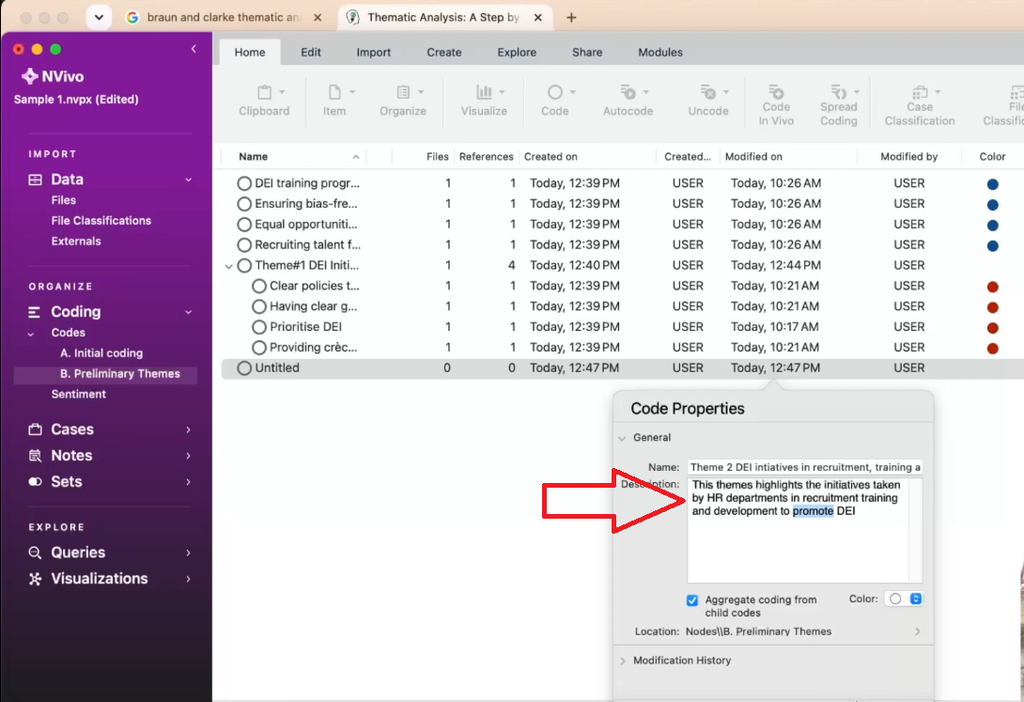Select the Theme#1 DEI Initi code circle

[x=244, y=266]
